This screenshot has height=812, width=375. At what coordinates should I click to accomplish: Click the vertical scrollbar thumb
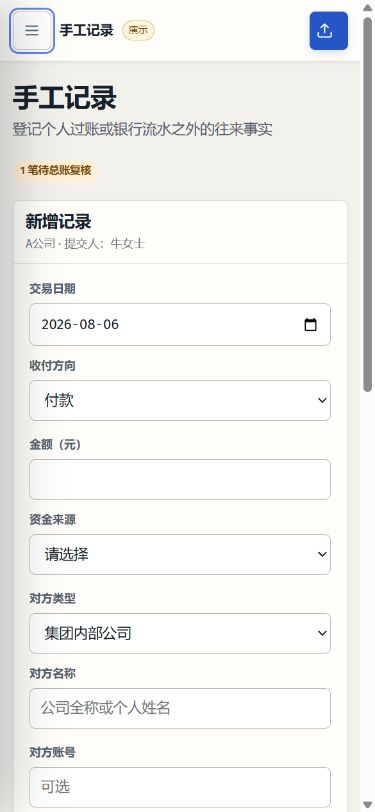click(368, 205)
